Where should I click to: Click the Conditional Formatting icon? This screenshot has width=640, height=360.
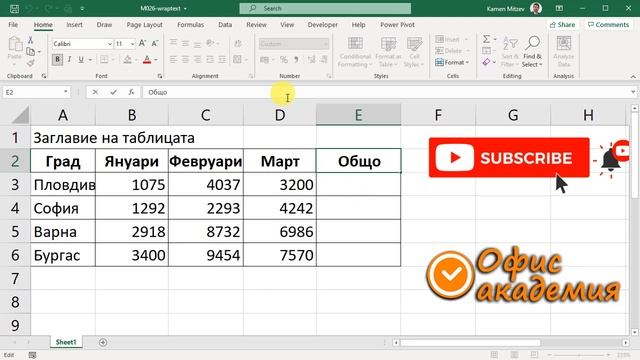[355, 51]
